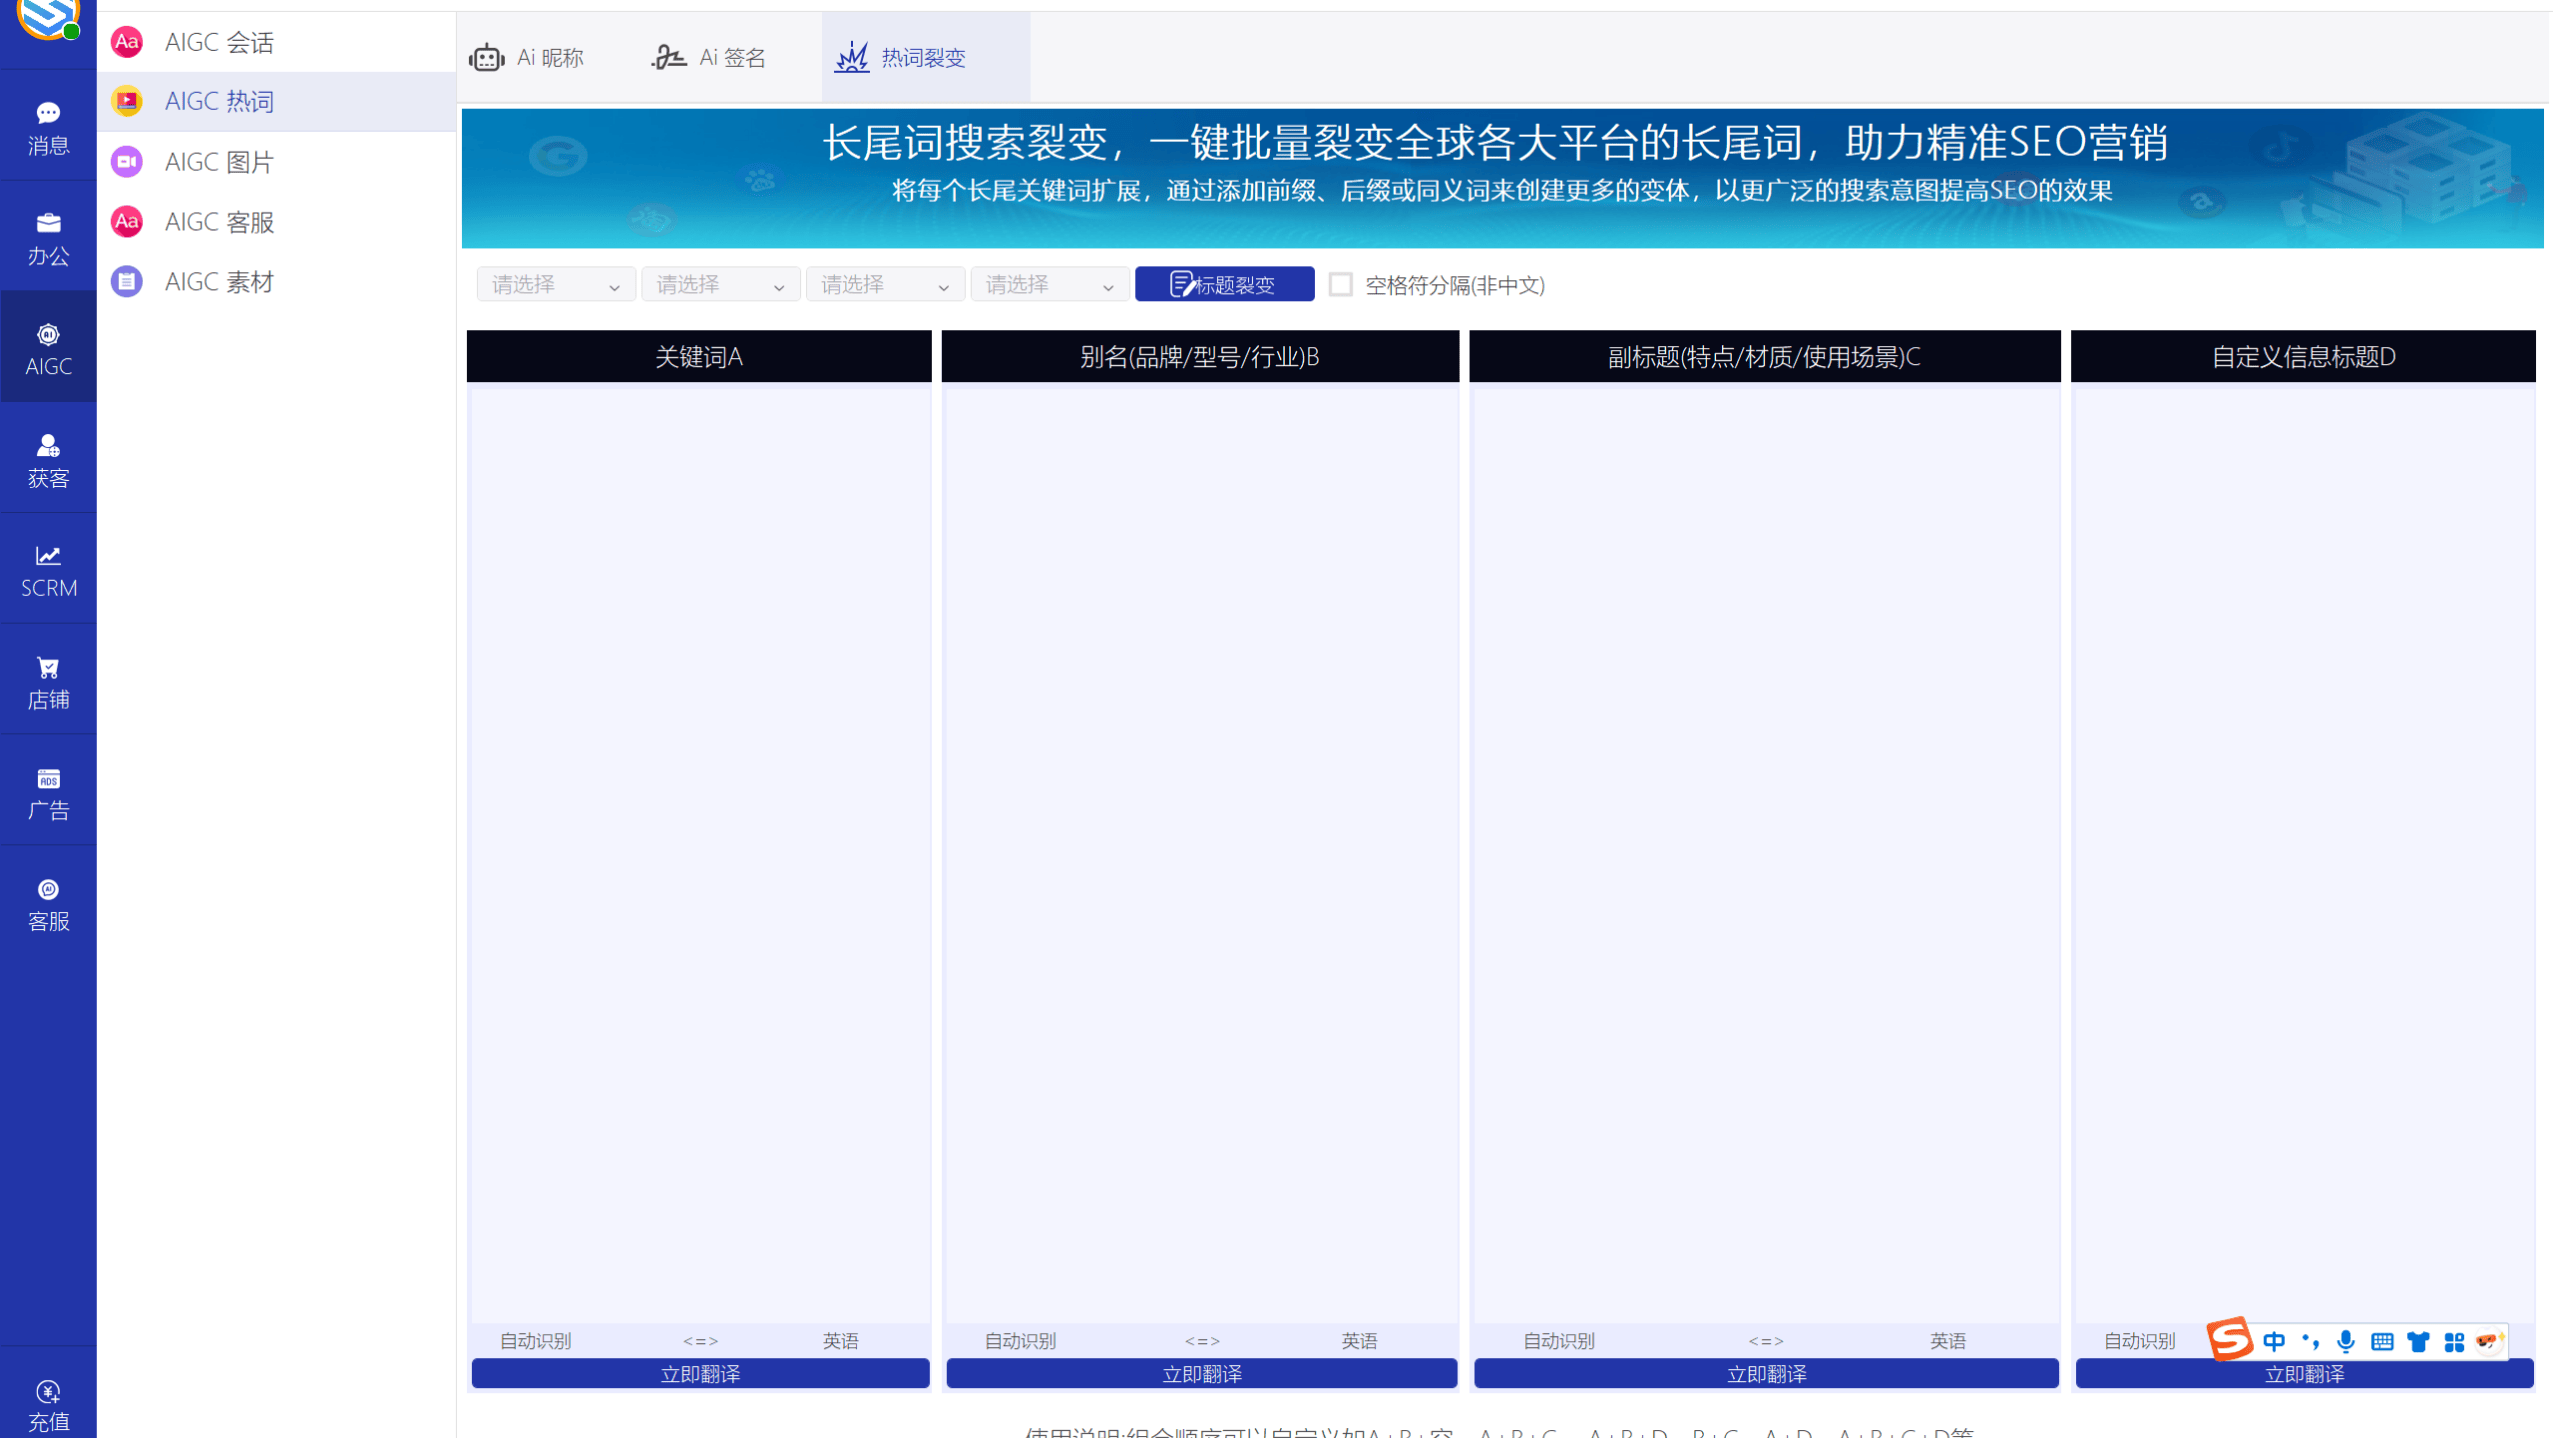Expand the second 请选择 dropdown
This screenshot has width=2553, height=1438.
(x=720, y=284)
